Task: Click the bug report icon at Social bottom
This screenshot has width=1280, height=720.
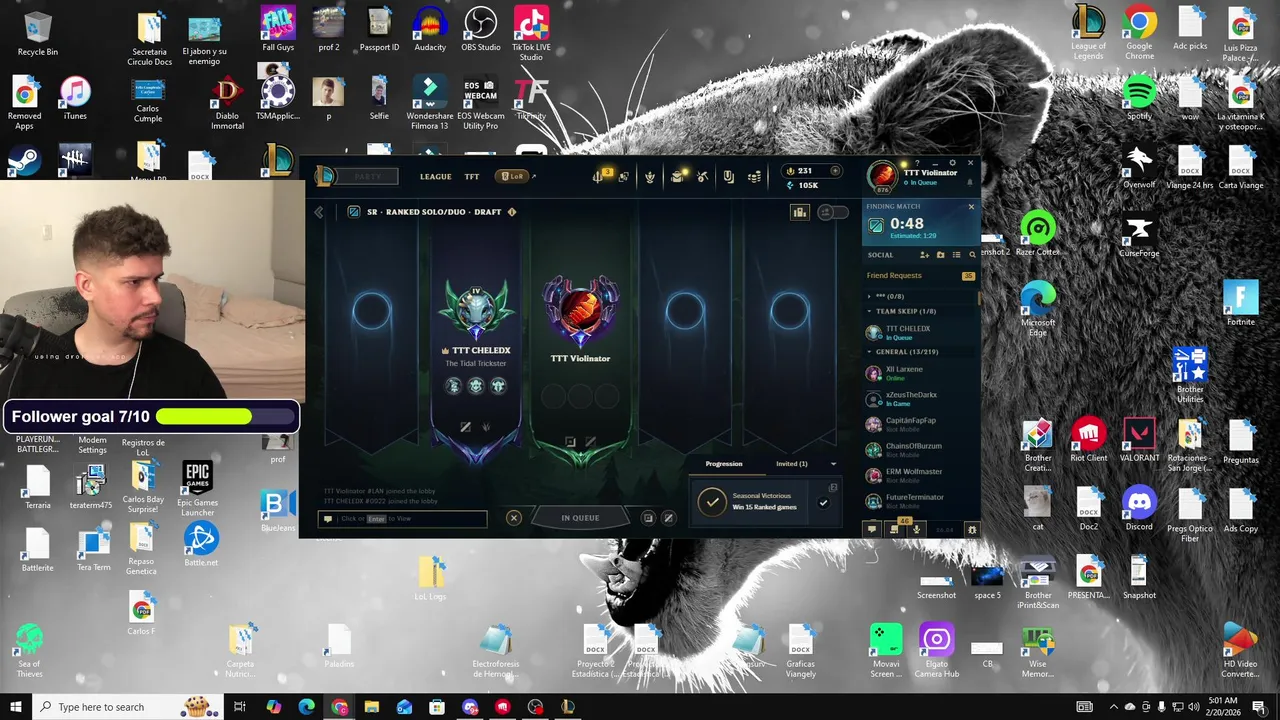Action: [972, 529]
